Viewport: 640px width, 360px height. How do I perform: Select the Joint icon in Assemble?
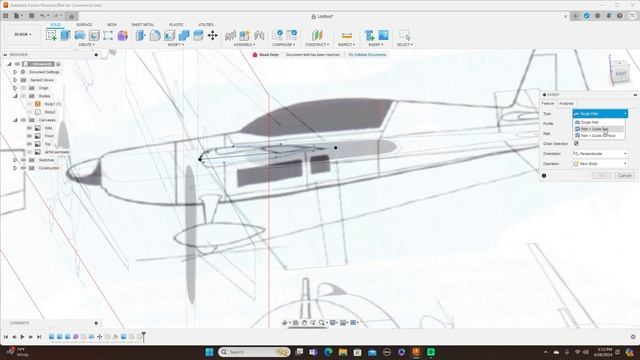click(x=259, y=36)
